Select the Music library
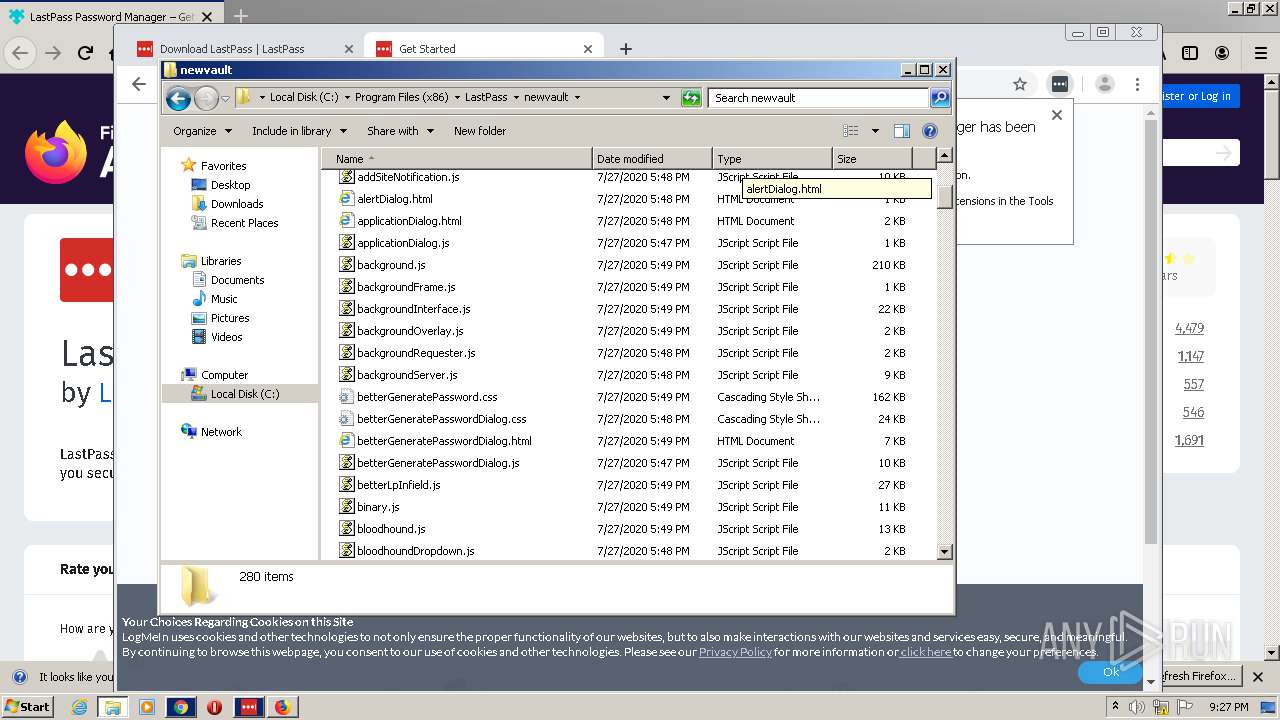The width and height of the screenshot is (1280, 720). 224,299
